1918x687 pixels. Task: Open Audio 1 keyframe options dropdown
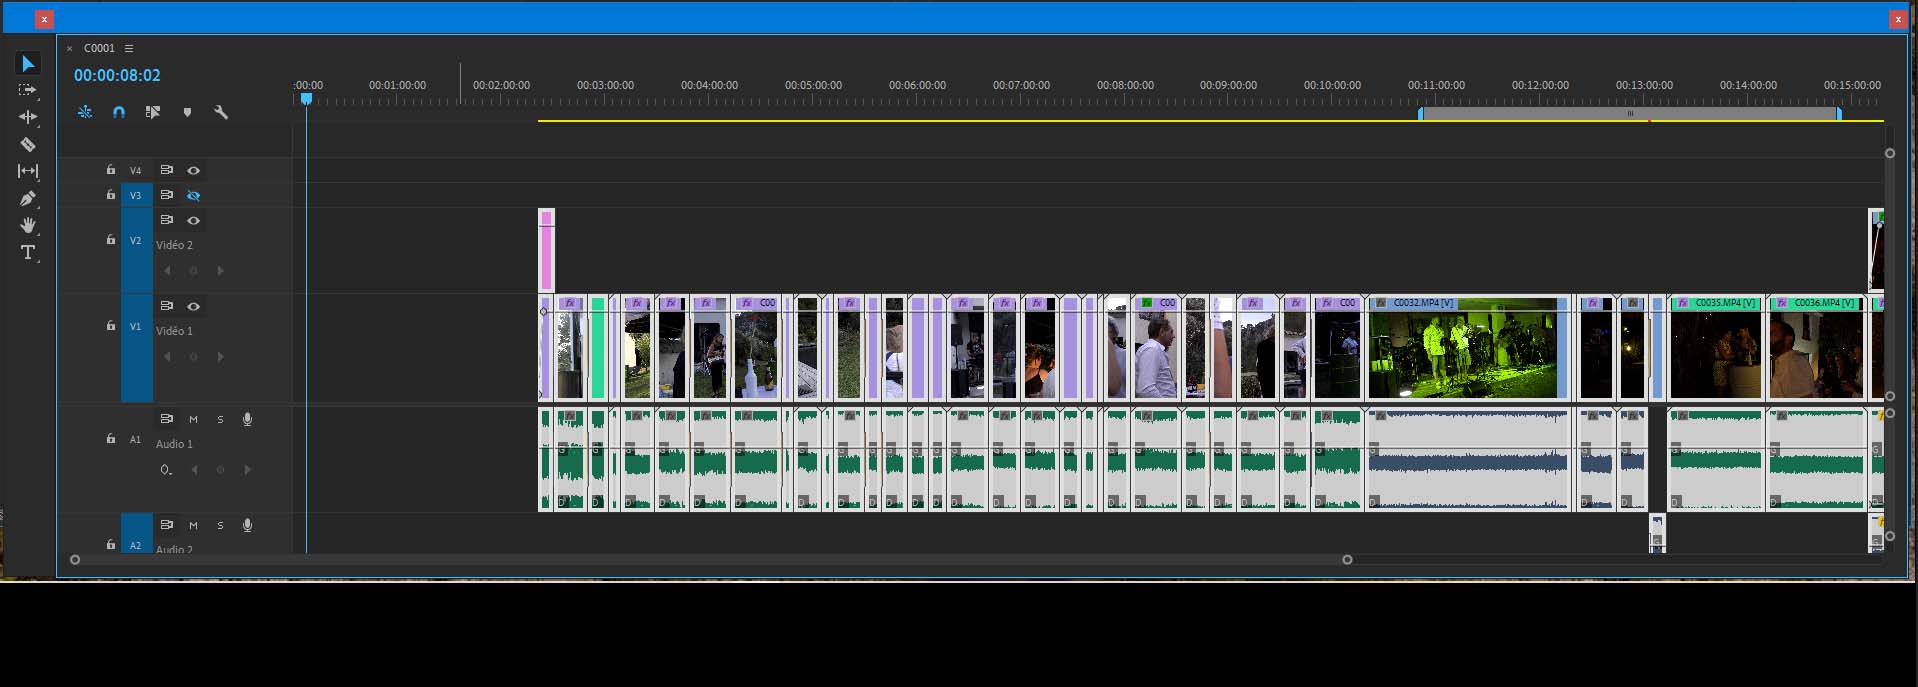[x=166, y=470]
